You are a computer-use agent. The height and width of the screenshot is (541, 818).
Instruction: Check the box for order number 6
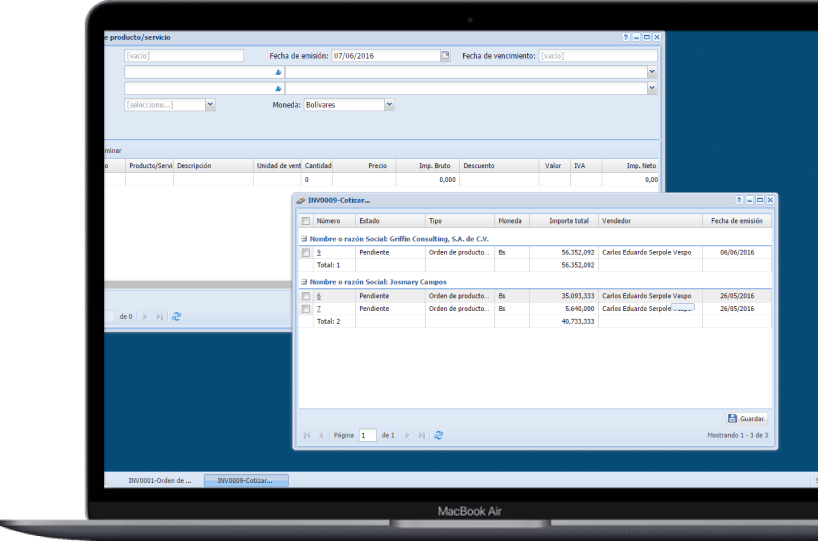306,296
